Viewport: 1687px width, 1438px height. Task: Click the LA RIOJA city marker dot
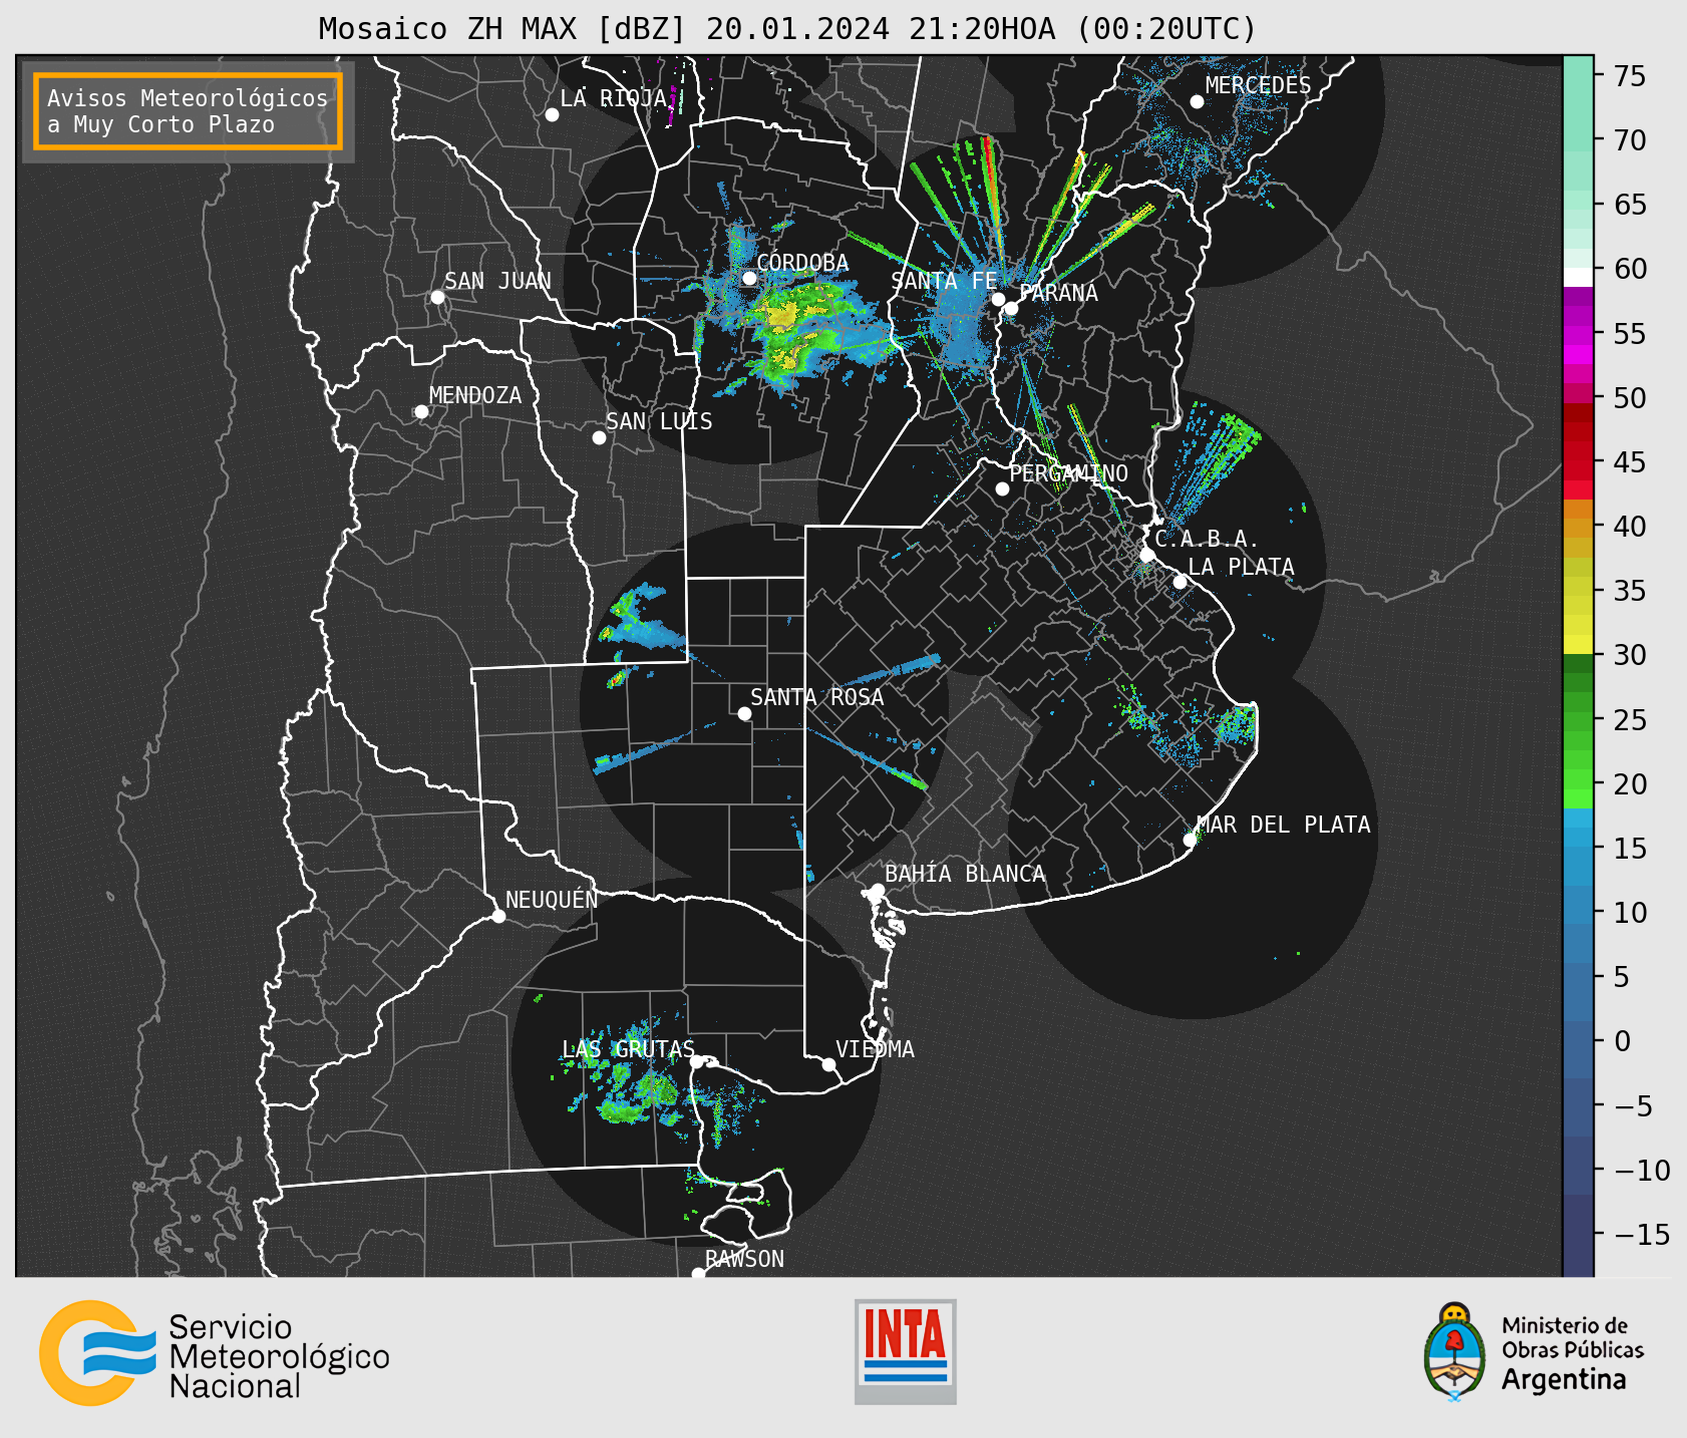coord(552,115)
